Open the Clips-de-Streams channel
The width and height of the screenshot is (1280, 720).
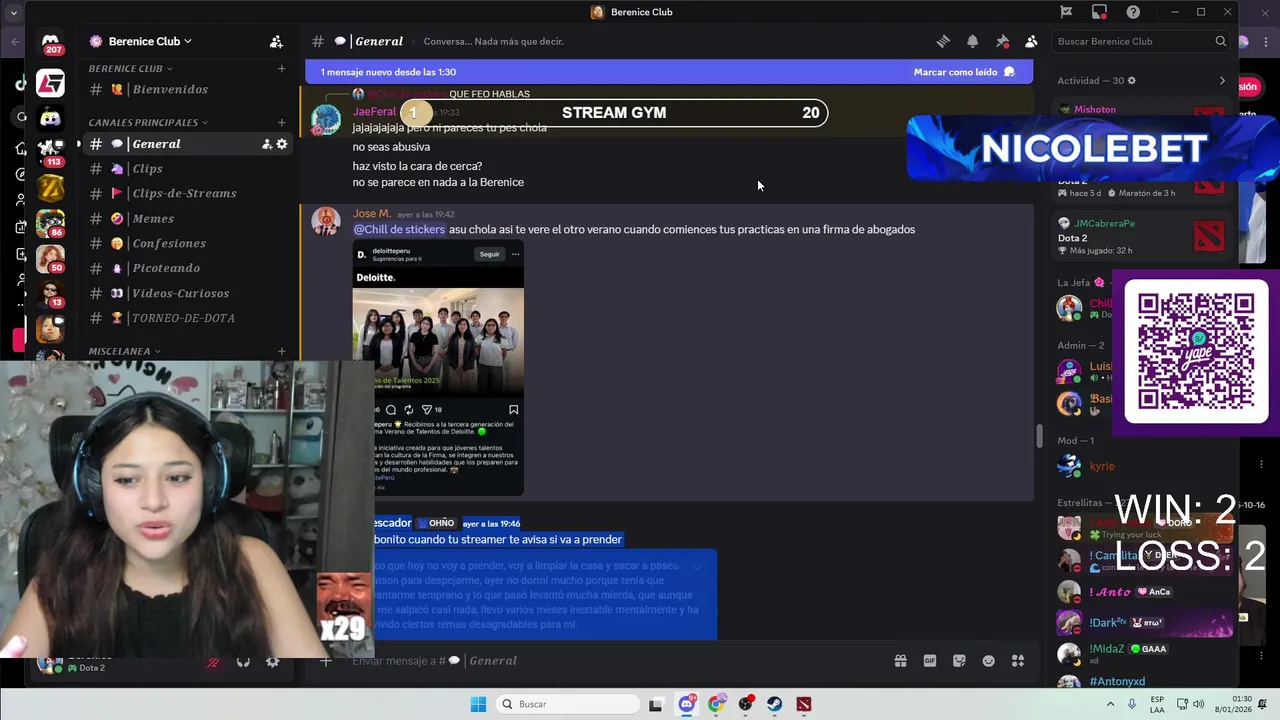[x=186, y=194]
